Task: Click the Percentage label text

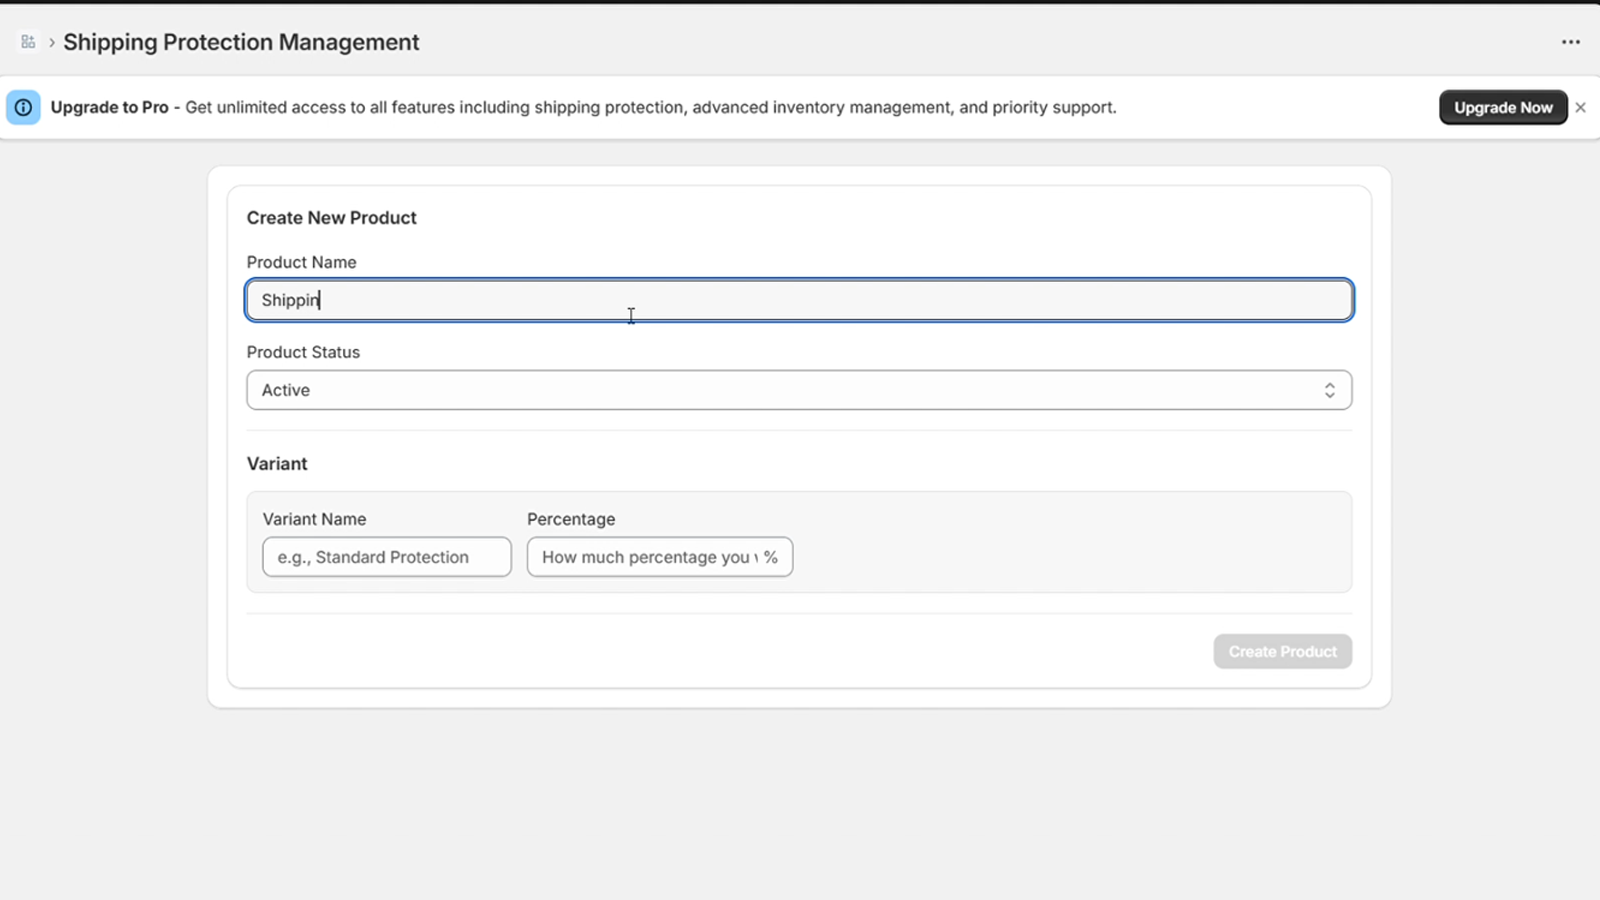Action: (571, 519)
